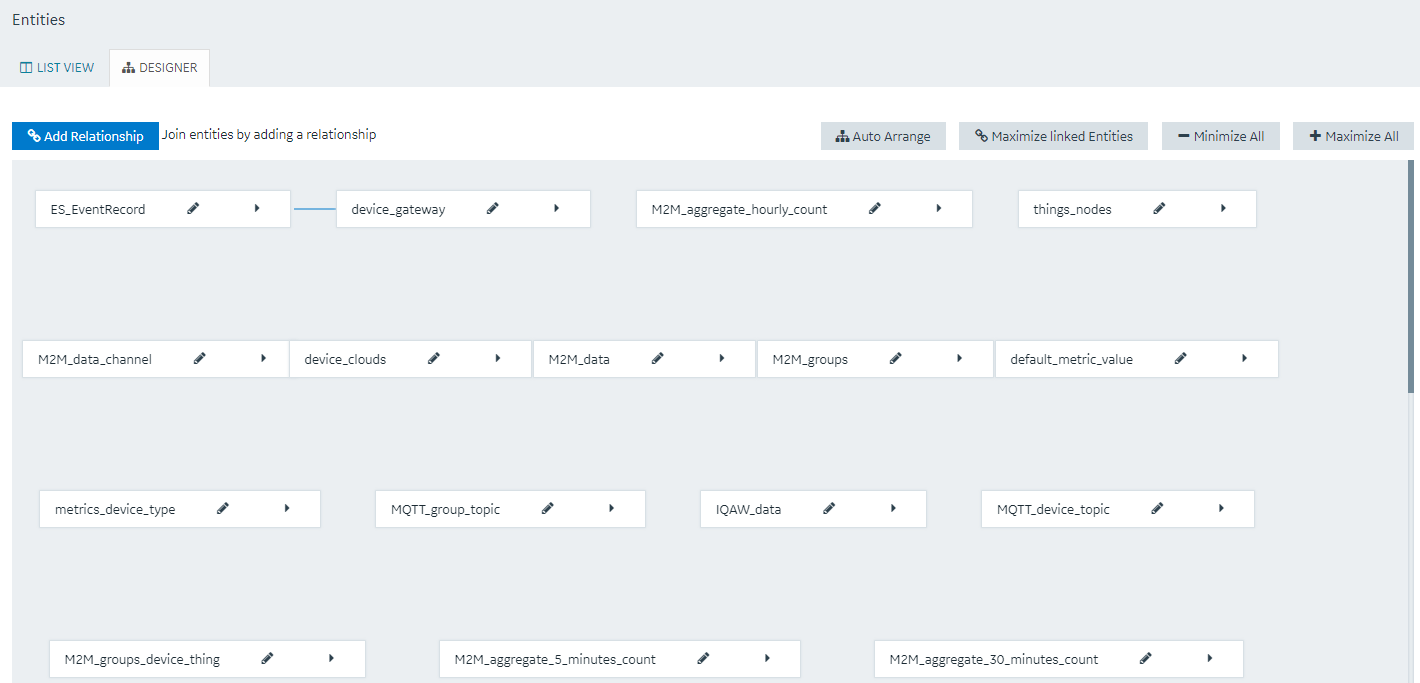
Task: Open the IQAW_data edit pencil
Action: [x=829, y=508]
